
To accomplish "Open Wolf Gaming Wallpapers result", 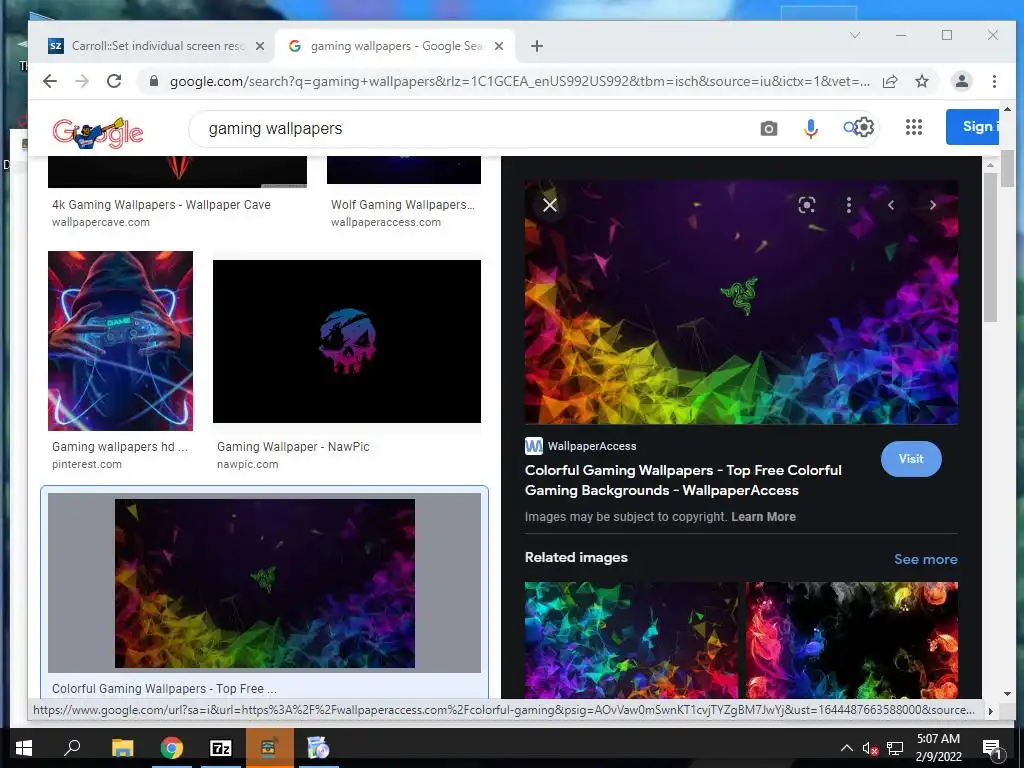I will (x=403, y=204).
